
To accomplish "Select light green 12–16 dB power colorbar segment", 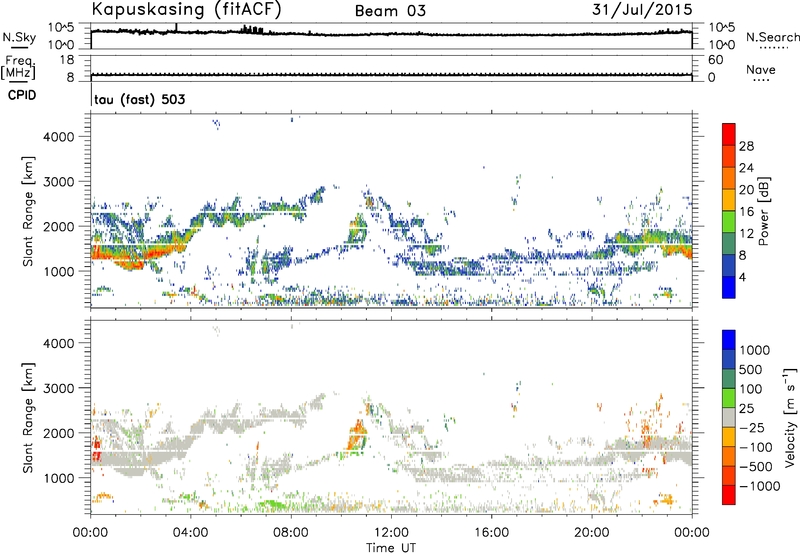I will [729, 222].
